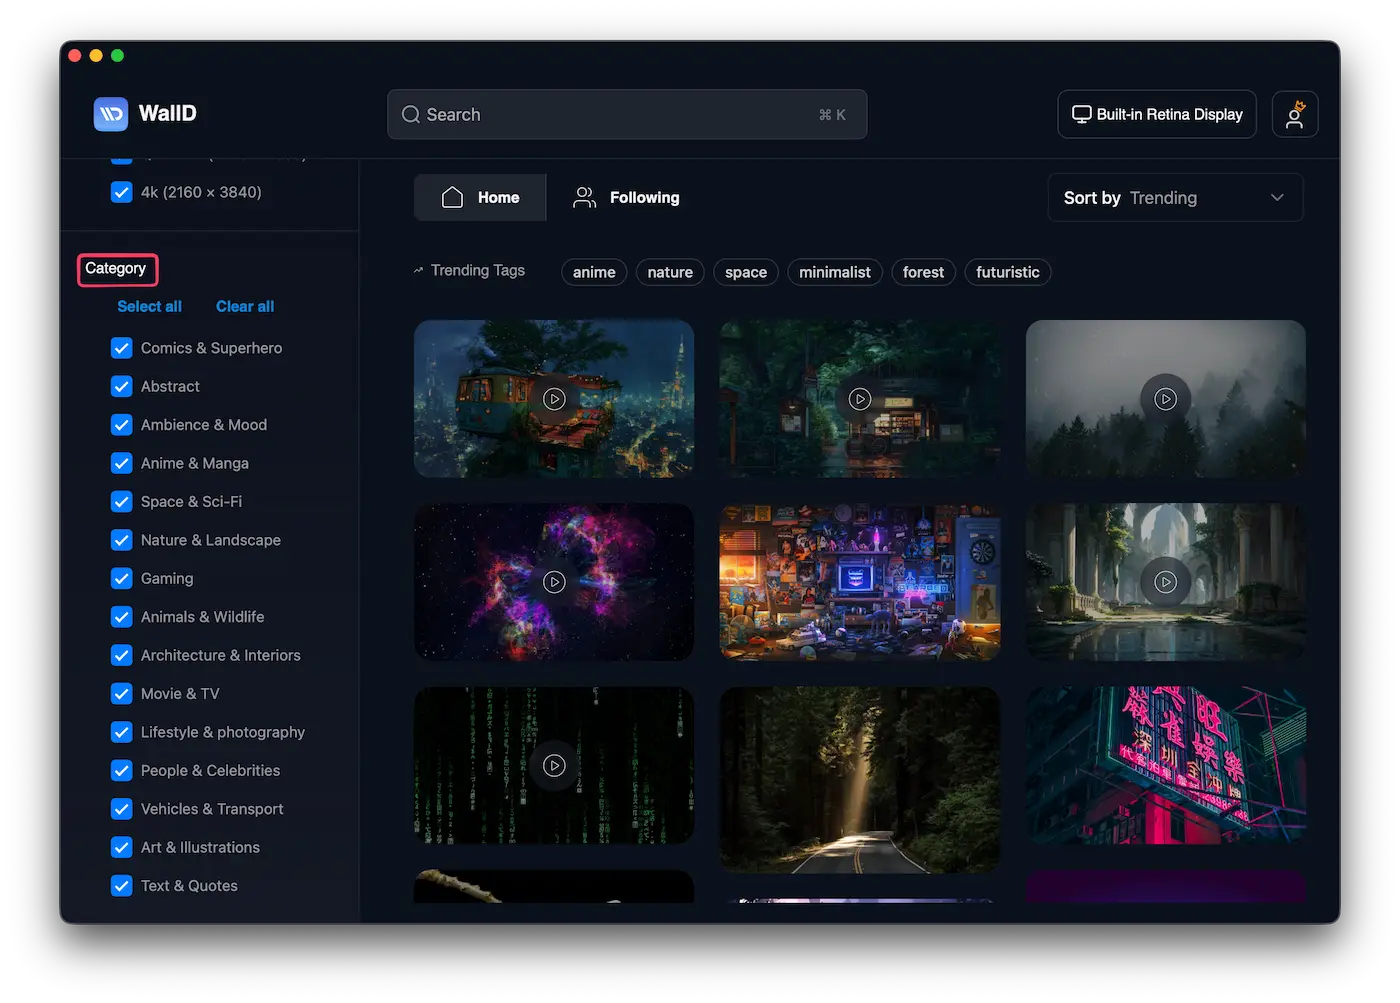
Task: Switch to the Following tab
Action: [627, 198]
